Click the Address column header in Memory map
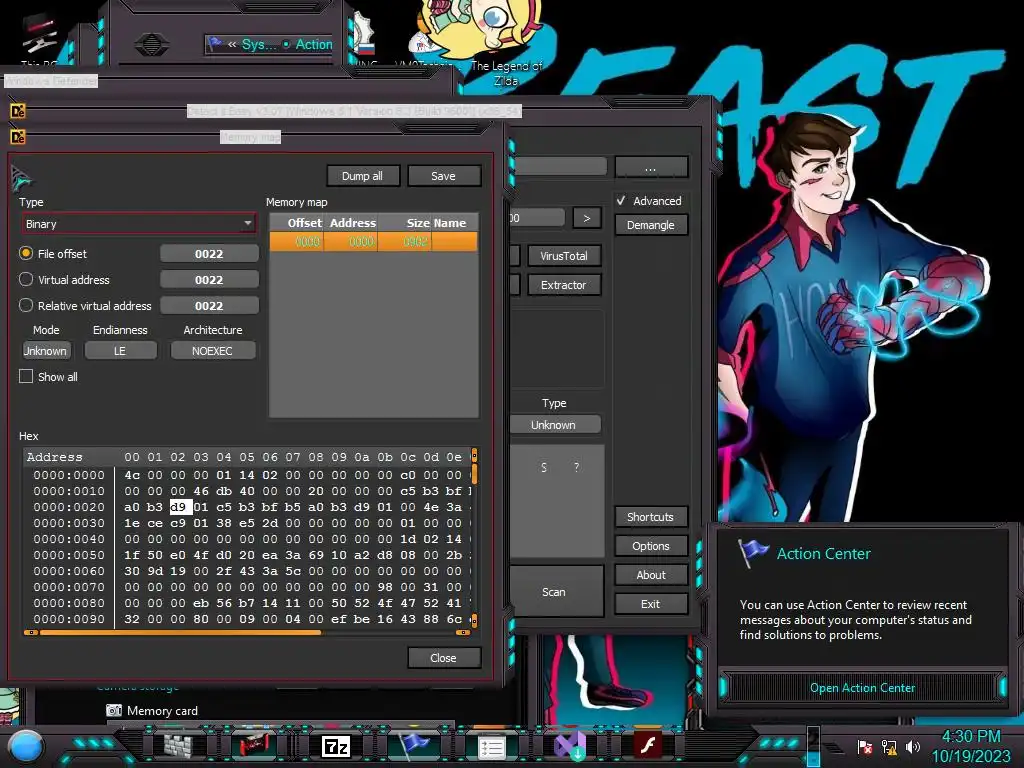The image size is (1024, 768). coord(352,223)
